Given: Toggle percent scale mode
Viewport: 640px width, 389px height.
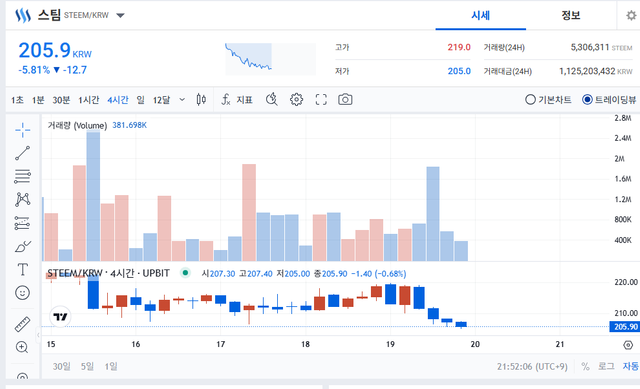Looking at the screenshot, I should click(x=585, y=367).
